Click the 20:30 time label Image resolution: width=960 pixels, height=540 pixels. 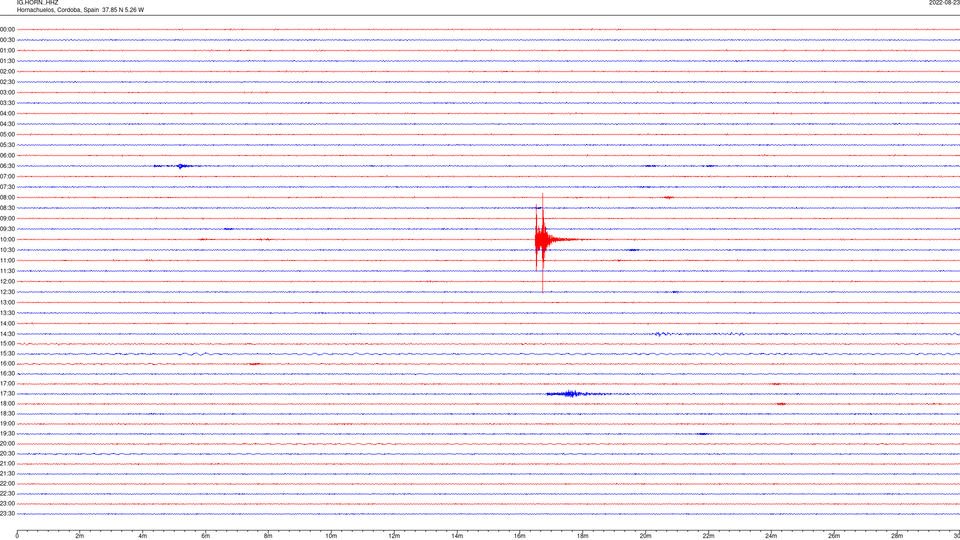coord(7,454)
